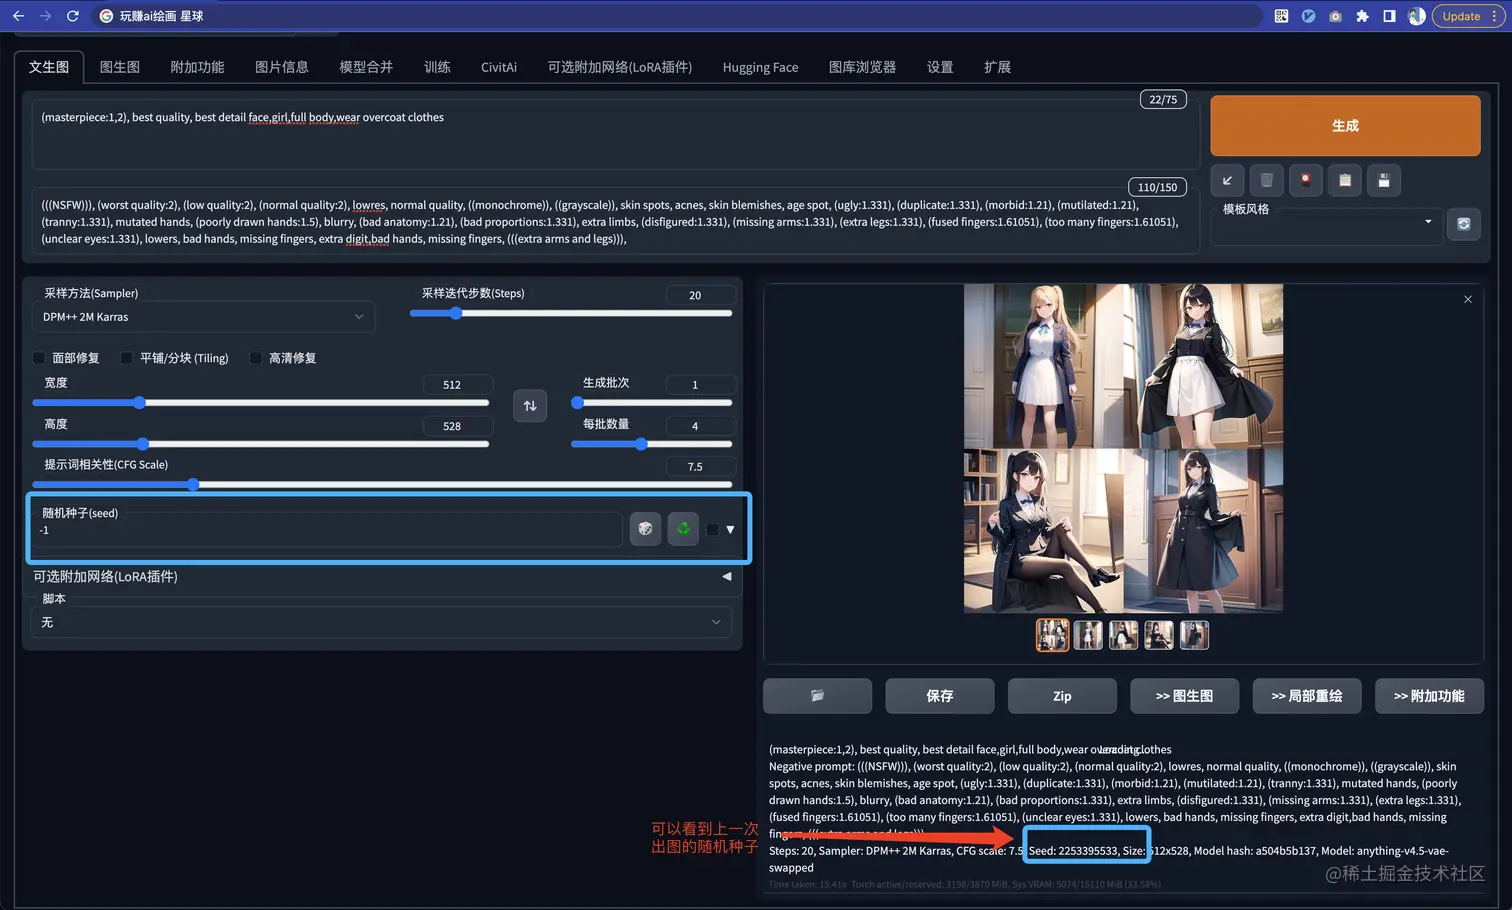
Task: Open the browser Extensions puzzle menu
Action: (x=1362, y=16)
